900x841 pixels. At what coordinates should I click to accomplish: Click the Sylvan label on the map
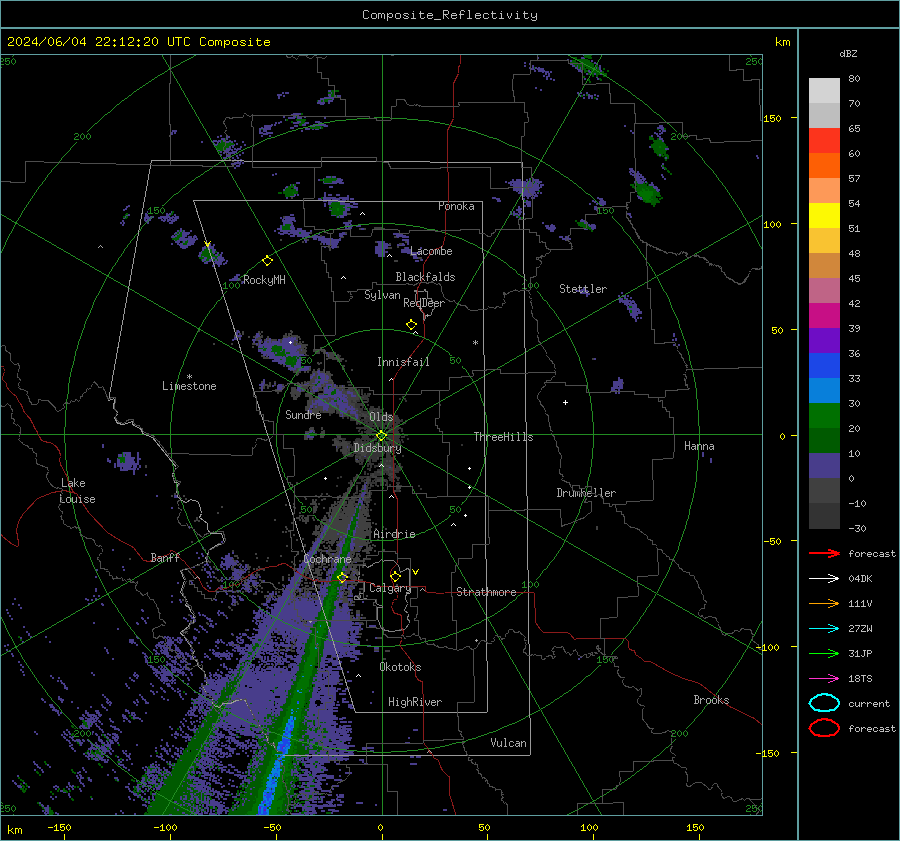pyautogui.click(x=382, y=295)
